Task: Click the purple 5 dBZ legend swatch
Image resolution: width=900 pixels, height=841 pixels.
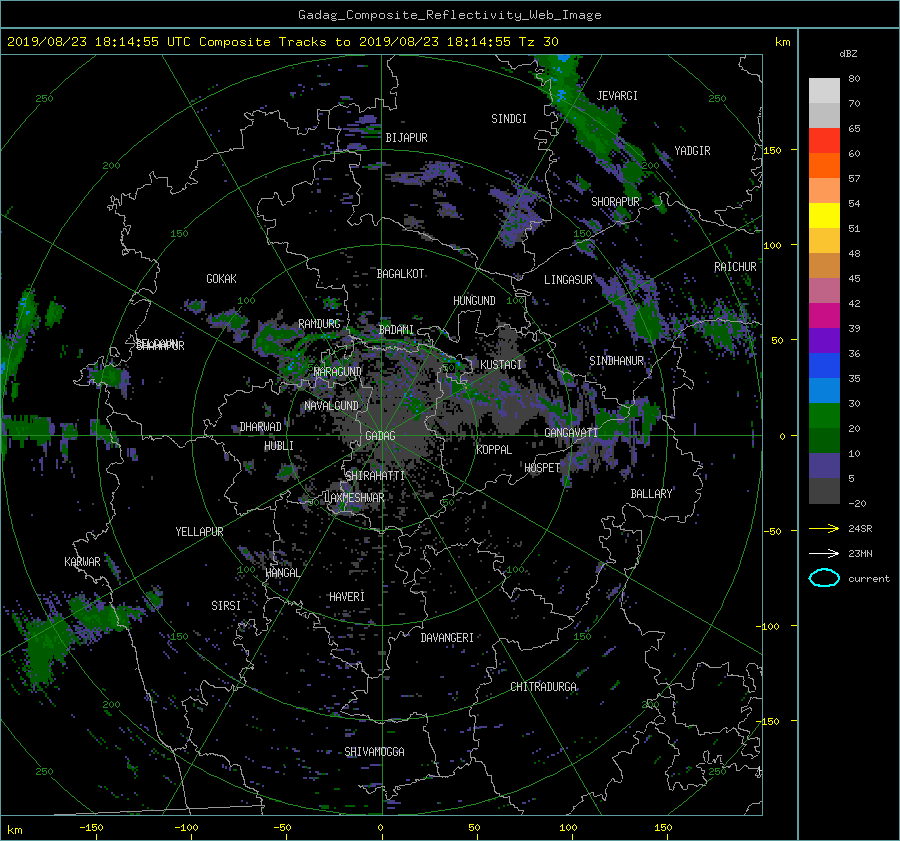Action: [x=824, y=466]
